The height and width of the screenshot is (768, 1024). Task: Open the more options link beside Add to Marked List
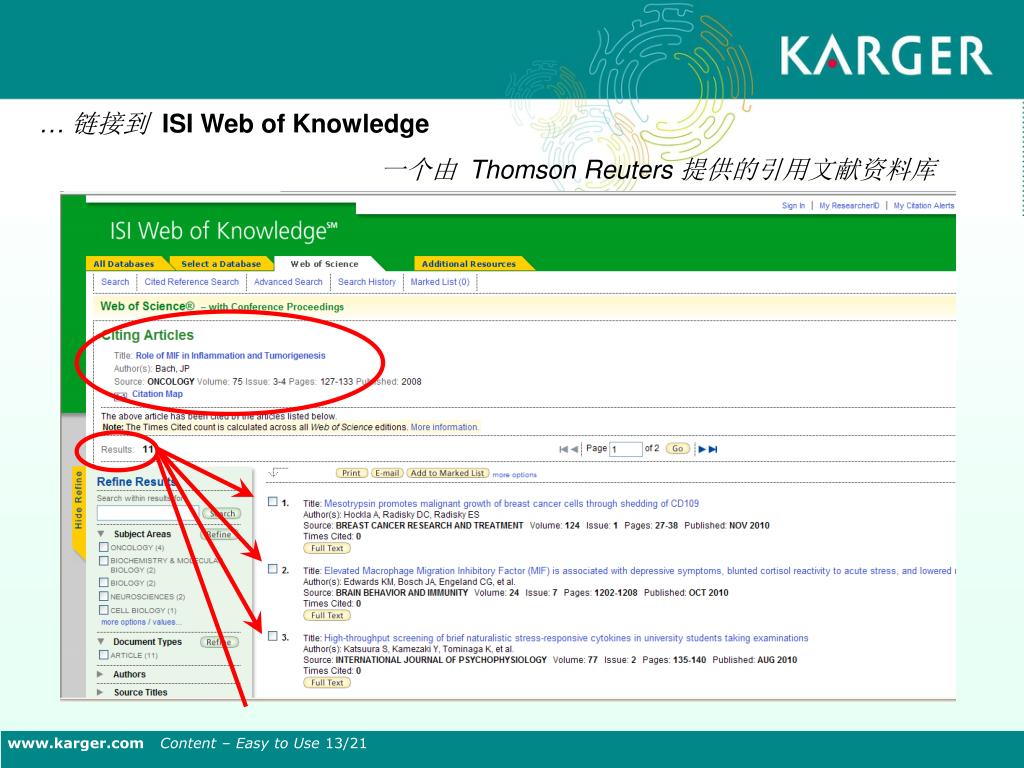coord(515,475)
